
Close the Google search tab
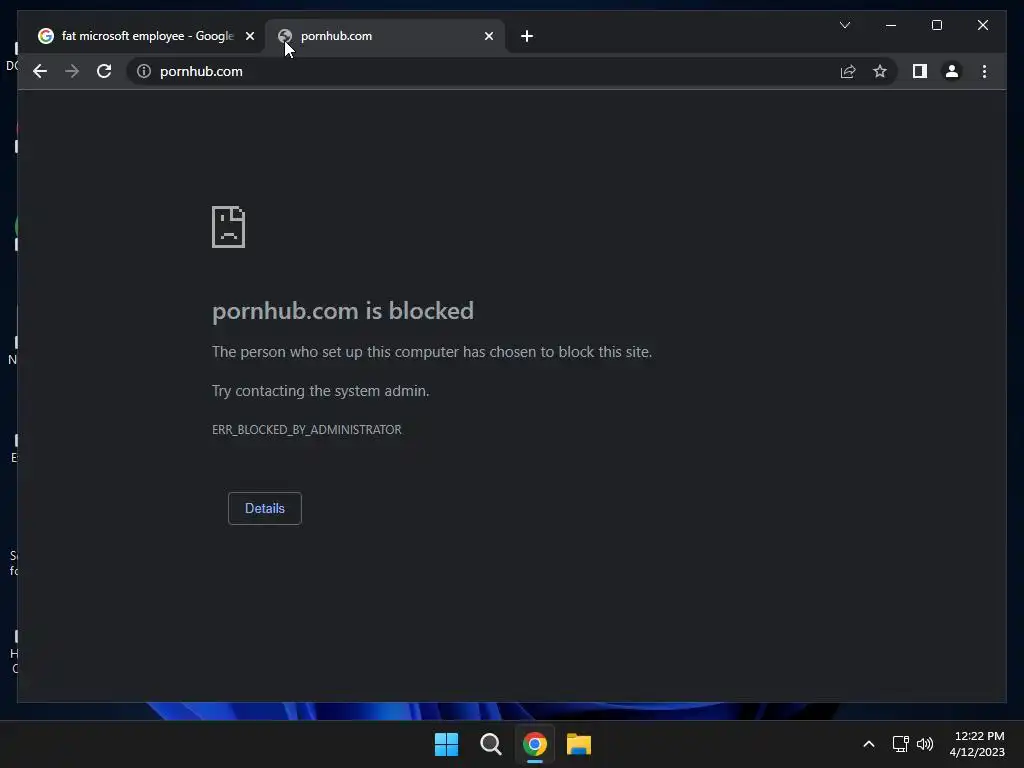click(x=249, y=36)
